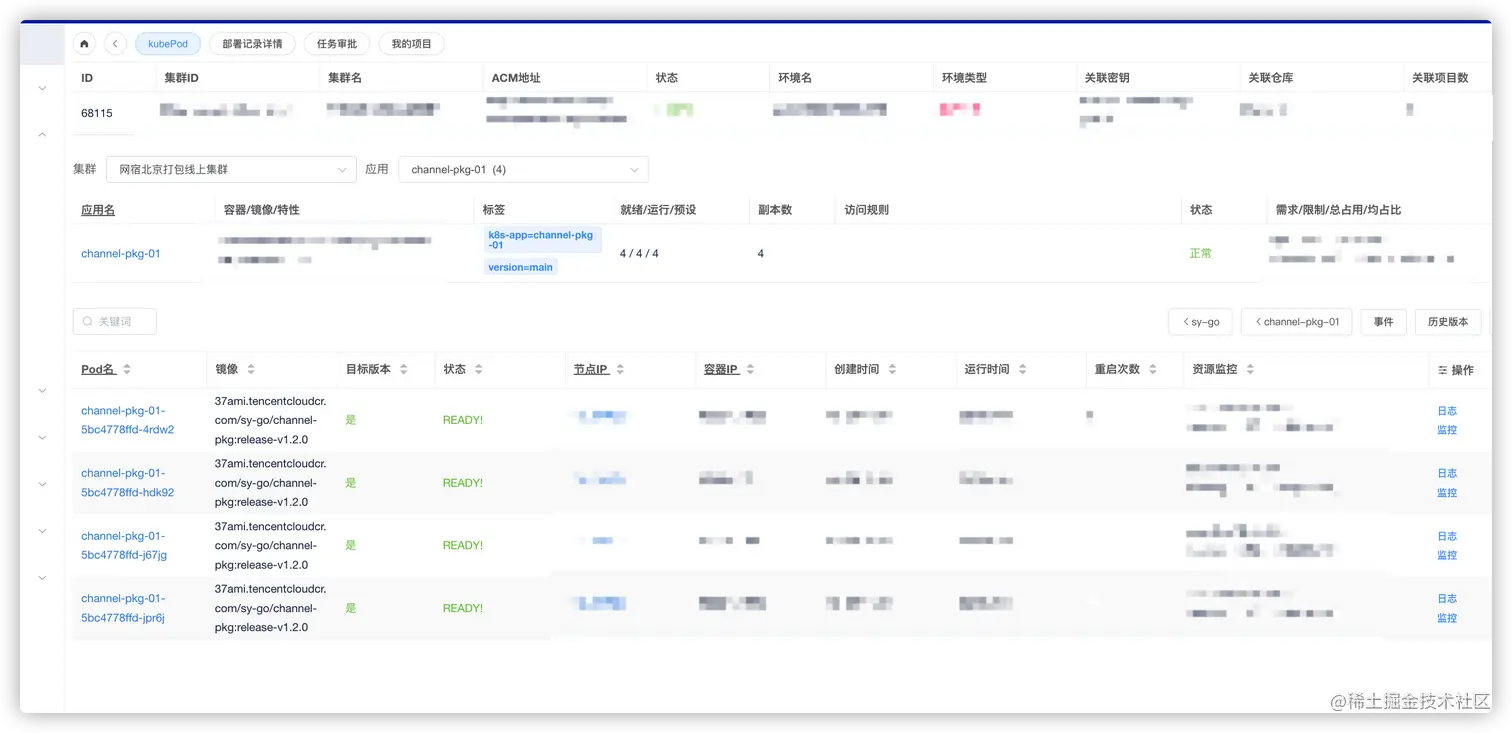Click the 副本数 column header
This screenshot has width=1512, height=733.
click(775, 210)
